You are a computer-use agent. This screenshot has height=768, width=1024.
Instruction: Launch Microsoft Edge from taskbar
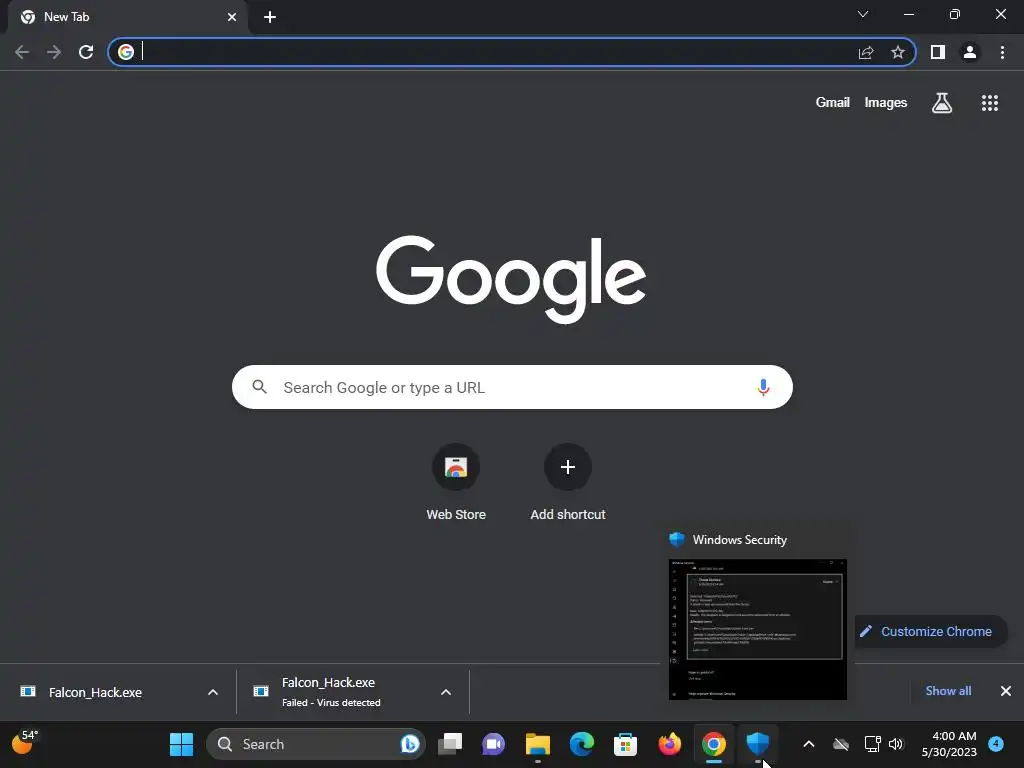click(581, 744)
